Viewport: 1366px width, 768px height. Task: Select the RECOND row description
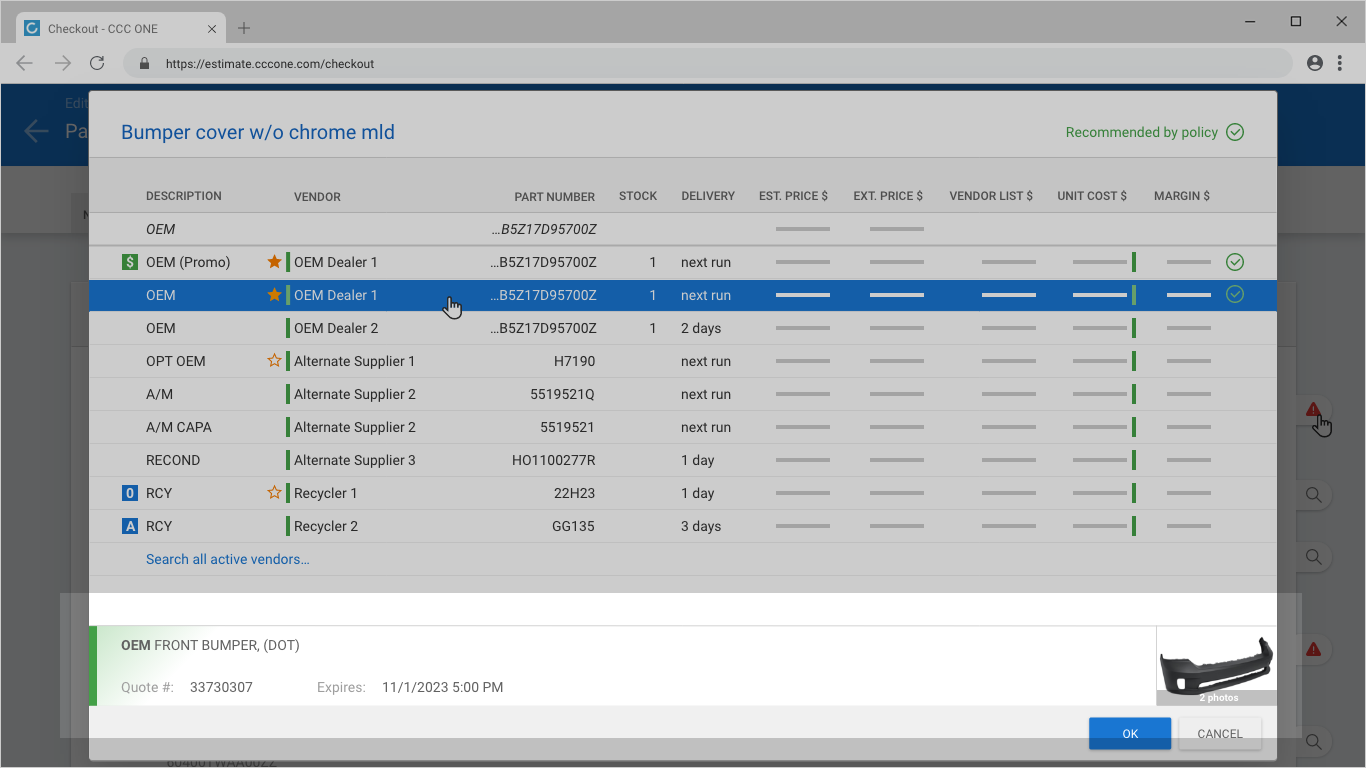(x=173, y=460)
